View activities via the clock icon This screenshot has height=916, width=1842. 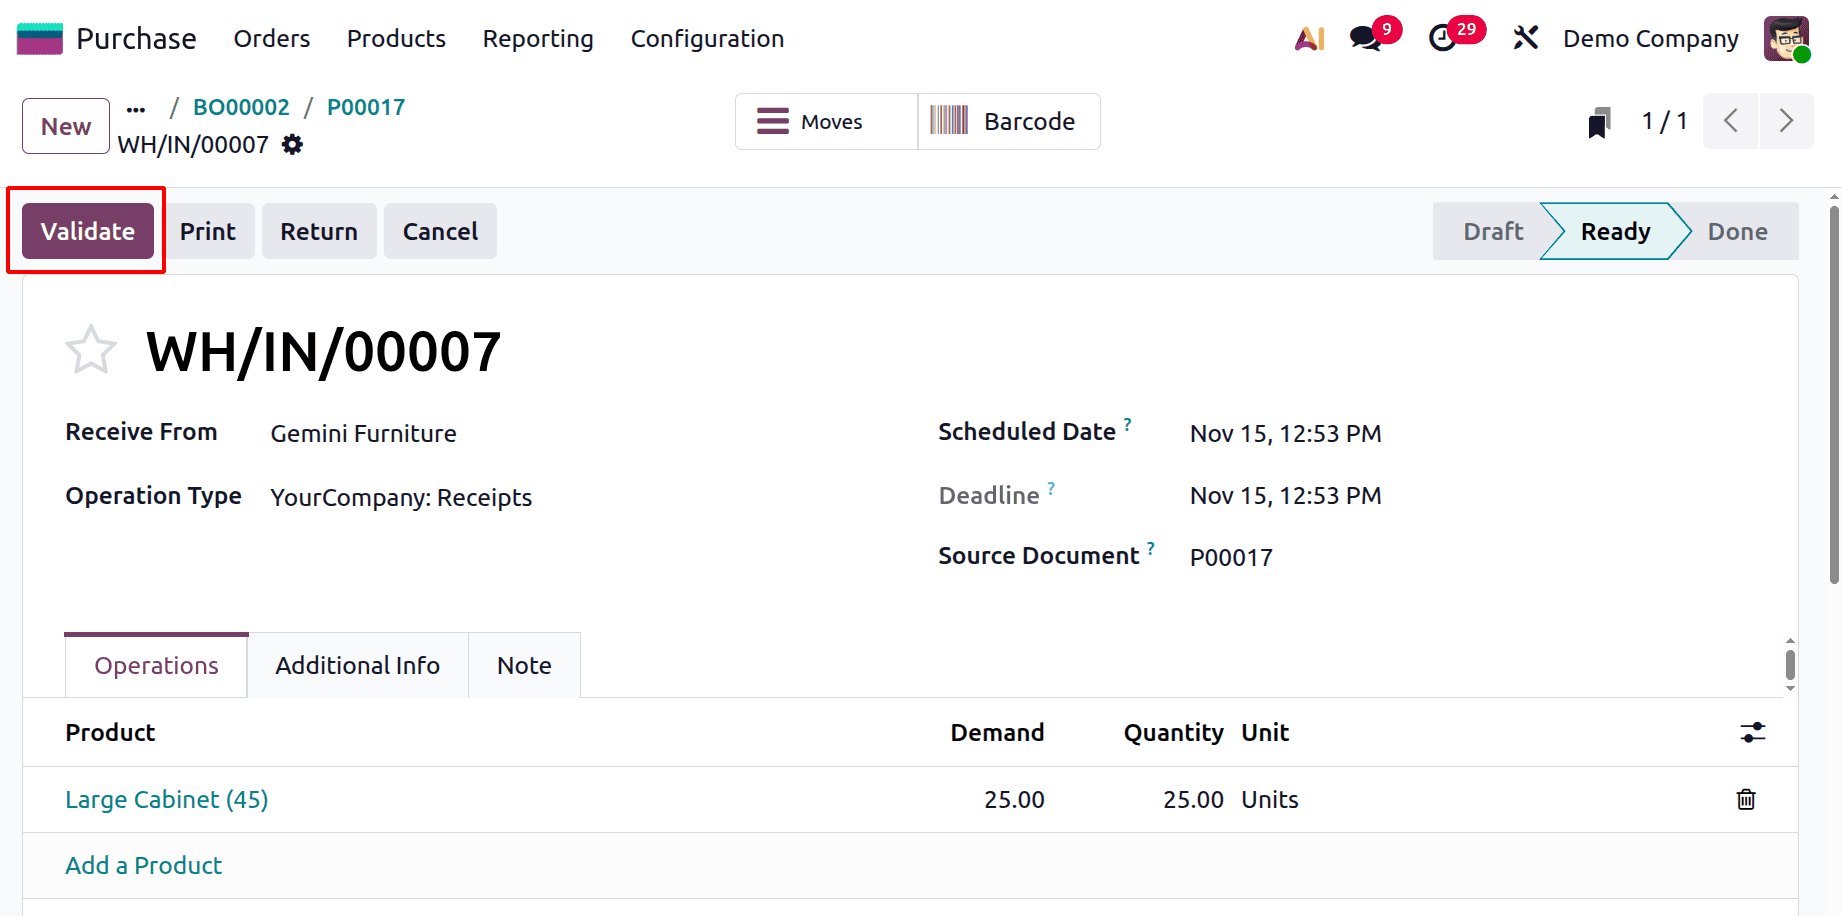click(x=1443, y=38)
